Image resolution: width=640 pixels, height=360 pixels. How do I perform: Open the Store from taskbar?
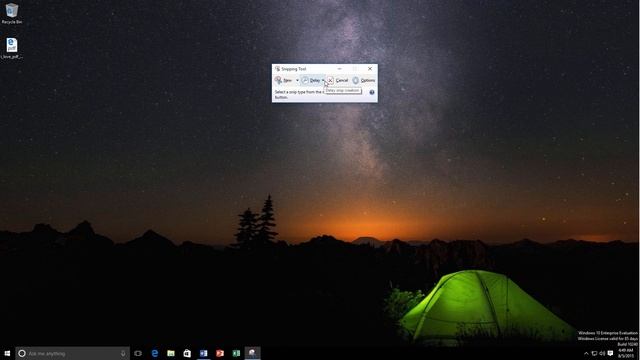[x=187, y=353]
